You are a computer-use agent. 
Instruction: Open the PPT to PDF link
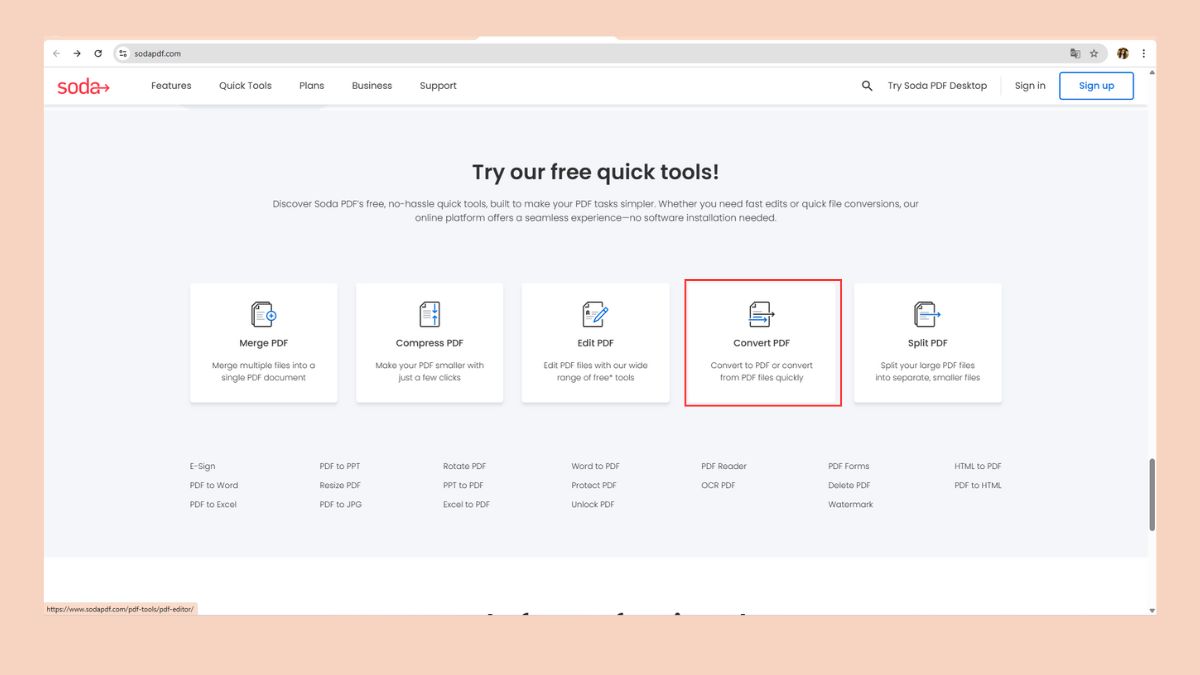coord(464,485)
